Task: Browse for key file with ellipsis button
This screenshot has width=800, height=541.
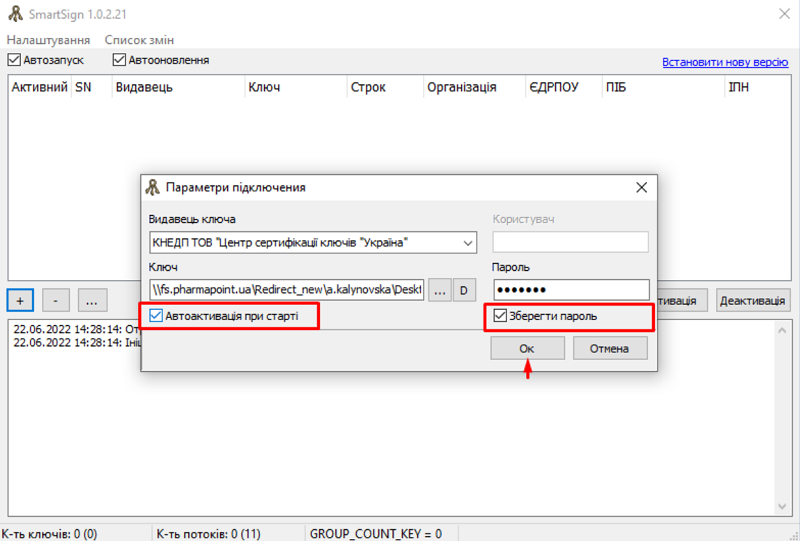Action: pos(440,290)
